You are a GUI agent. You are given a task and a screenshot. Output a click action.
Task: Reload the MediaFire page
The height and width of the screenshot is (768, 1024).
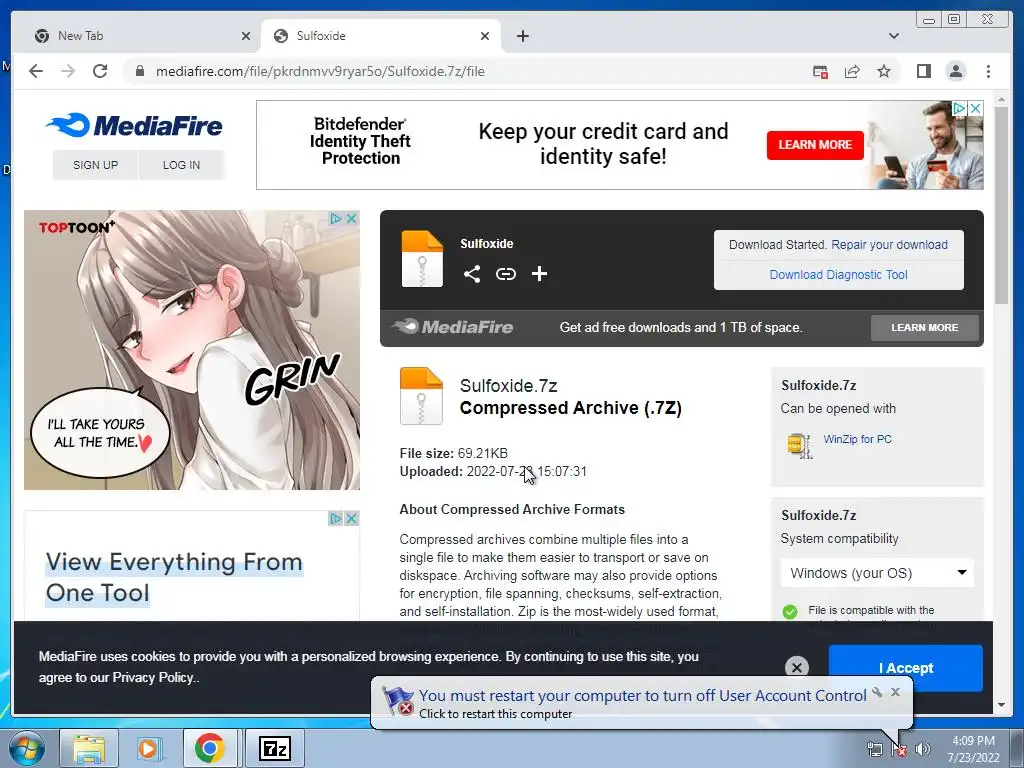tap(100, 71)
